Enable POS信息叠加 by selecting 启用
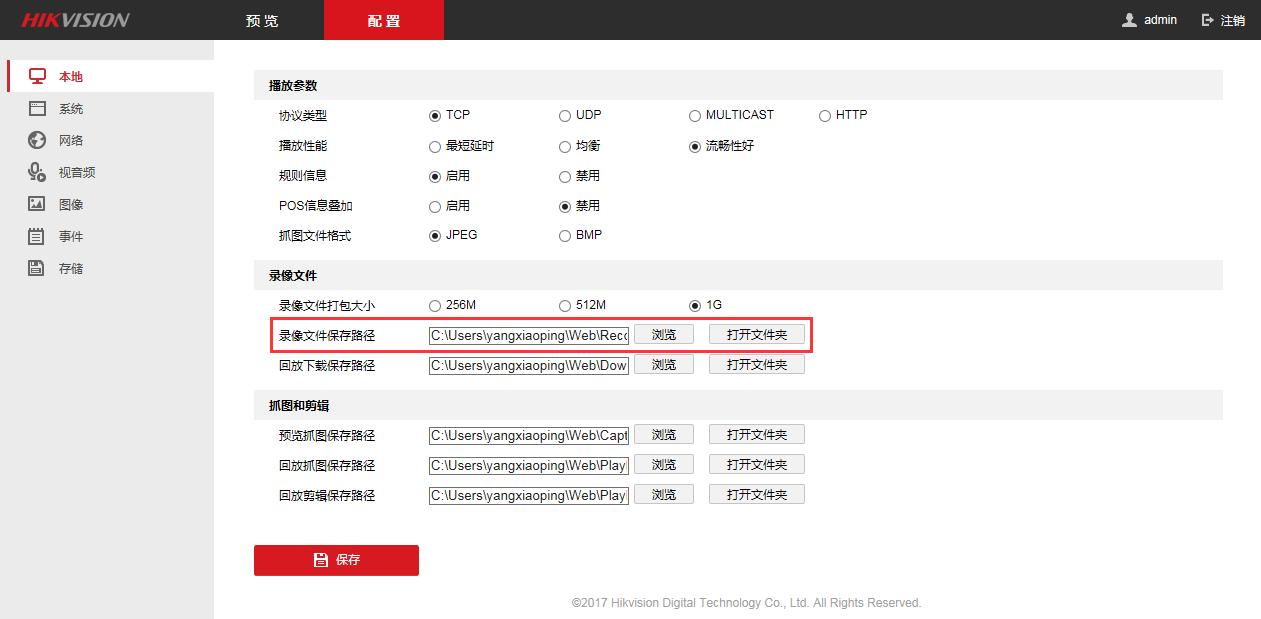Screen dimensions: 1261x619 tap(435, 206)
